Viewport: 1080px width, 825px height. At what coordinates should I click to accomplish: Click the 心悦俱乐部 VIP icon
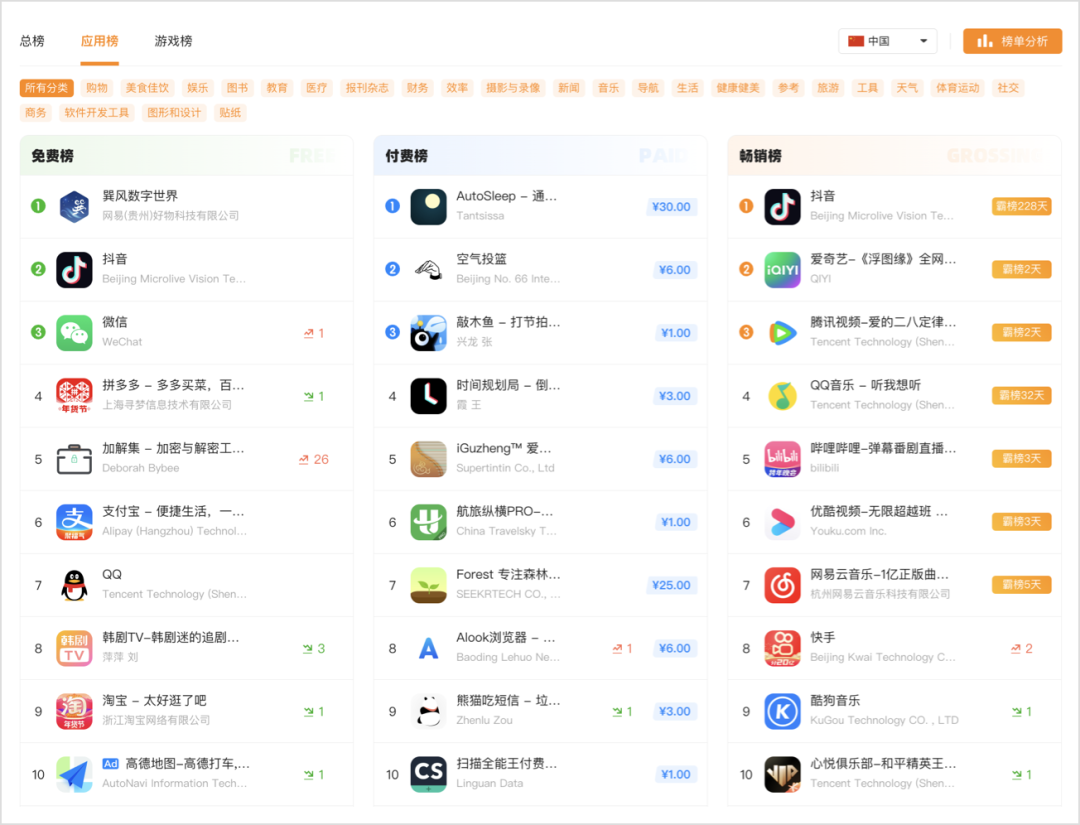click(782, 775)
